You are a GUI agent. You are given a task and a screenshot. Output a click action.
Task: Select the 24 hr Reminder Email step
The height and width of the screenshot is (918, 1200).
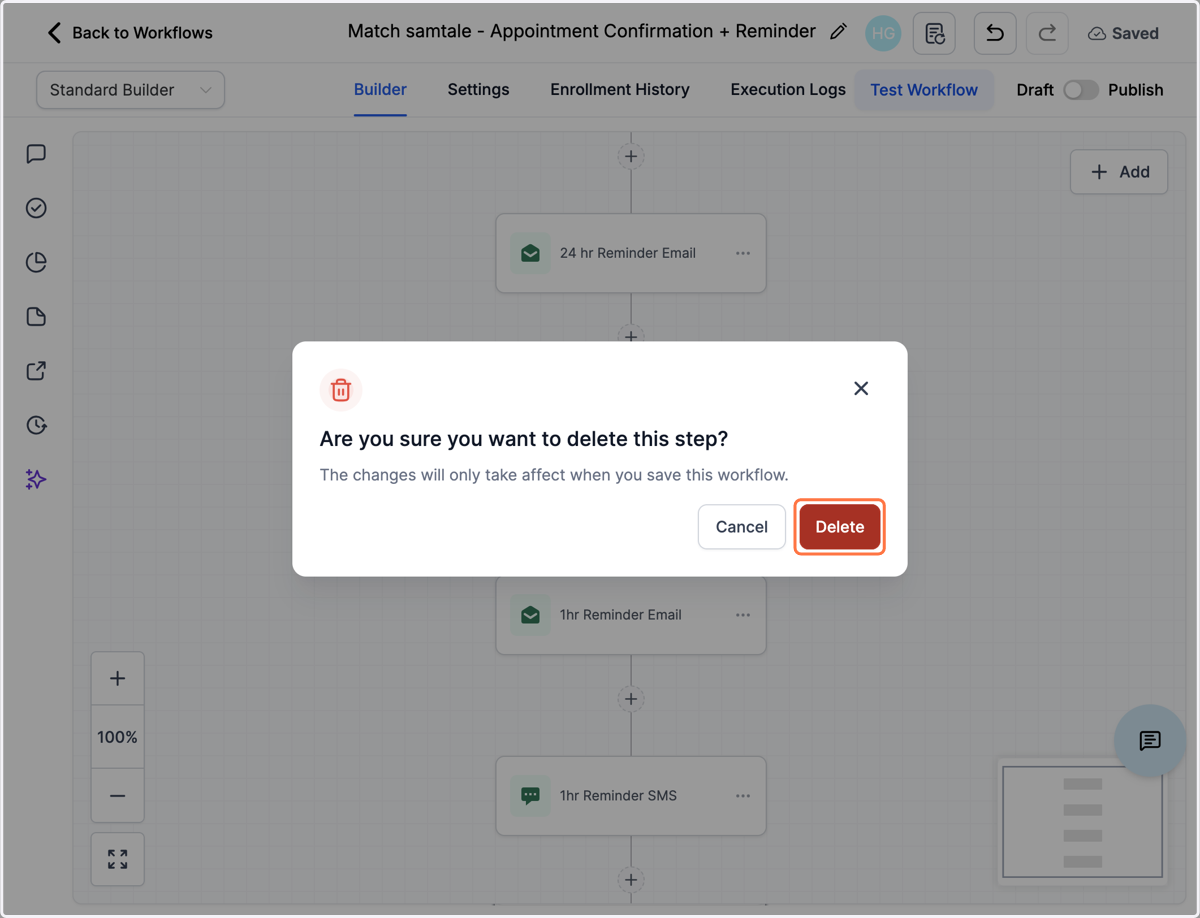(631, 253)
